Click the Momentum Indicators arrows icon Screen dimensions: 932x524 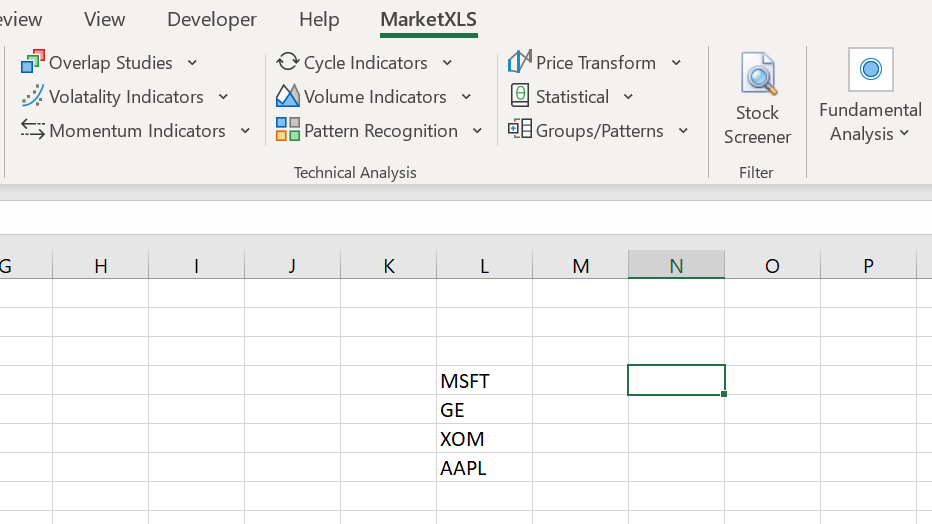[x=33, y=130]
